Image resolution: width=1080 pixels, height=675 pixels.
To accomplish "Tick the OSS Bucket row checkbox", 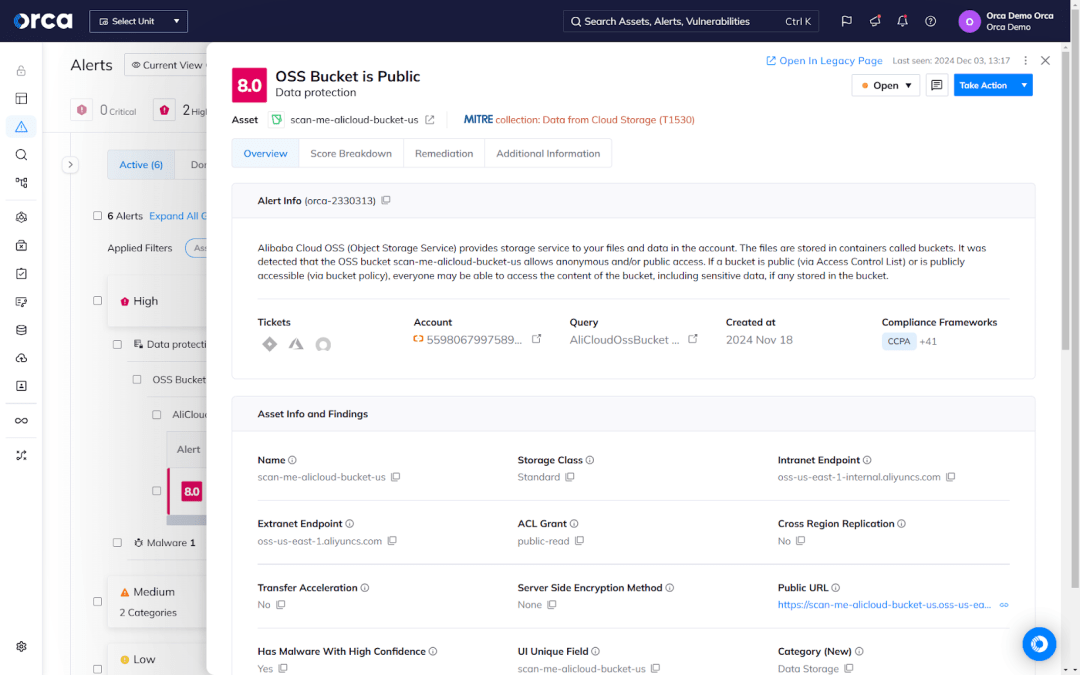I will [x=136, y=380].
